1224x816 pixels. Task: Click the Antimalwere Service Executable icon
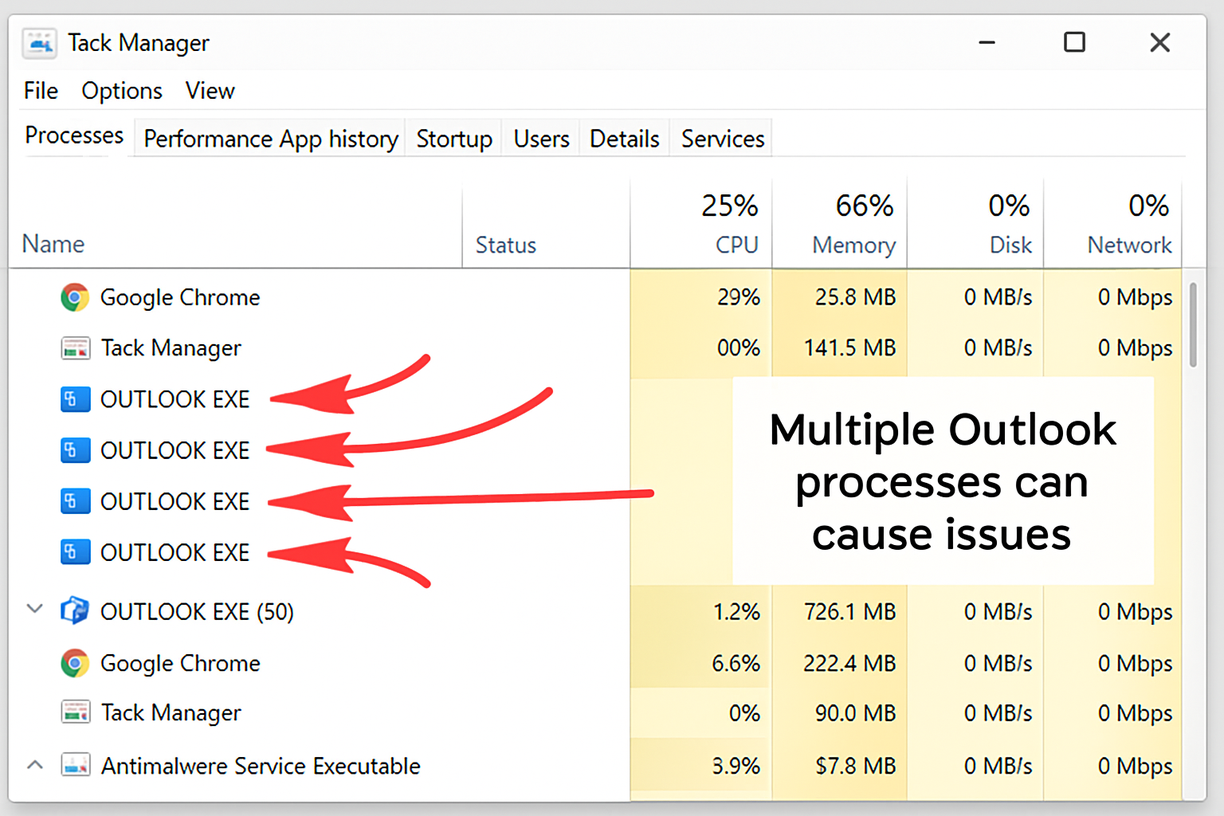pyautogui.click(x=74, y=765)
